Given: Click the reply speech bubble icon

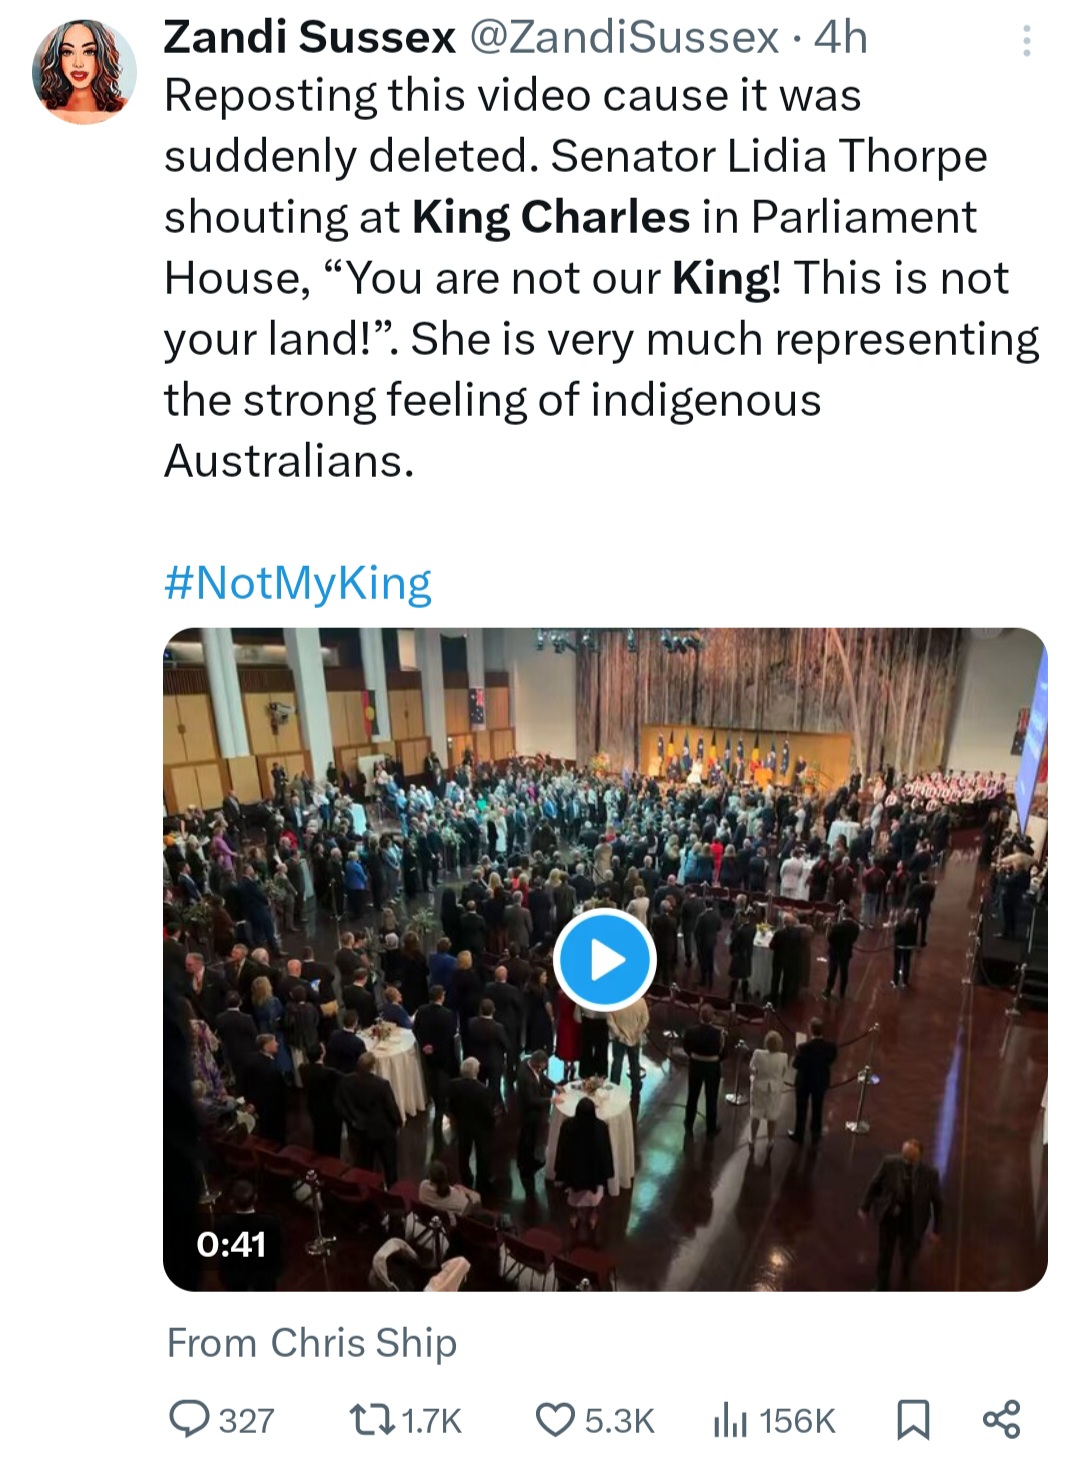Looking at the screenshot, I should (x=188, y=1419).
